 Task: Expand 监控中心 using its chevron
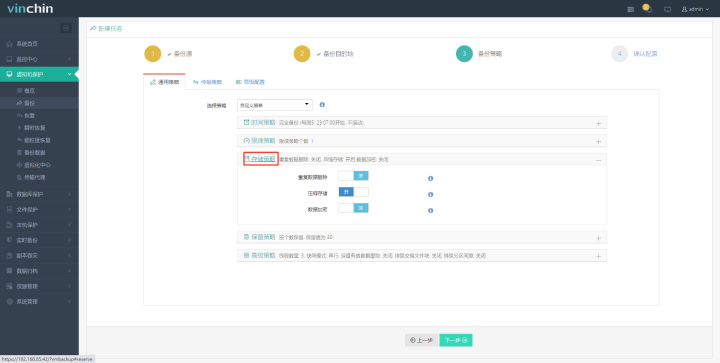pyautogui.click(x=69, y=59)
